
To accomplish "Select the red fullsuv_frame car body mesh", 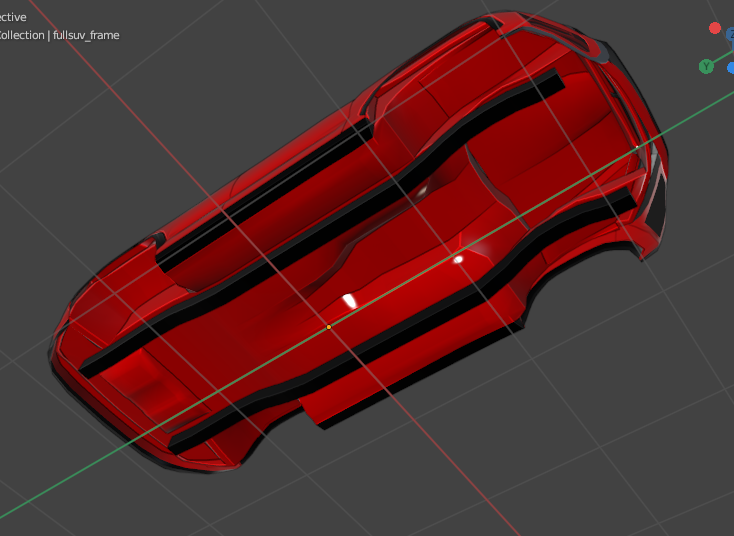I will pos(356,243).
